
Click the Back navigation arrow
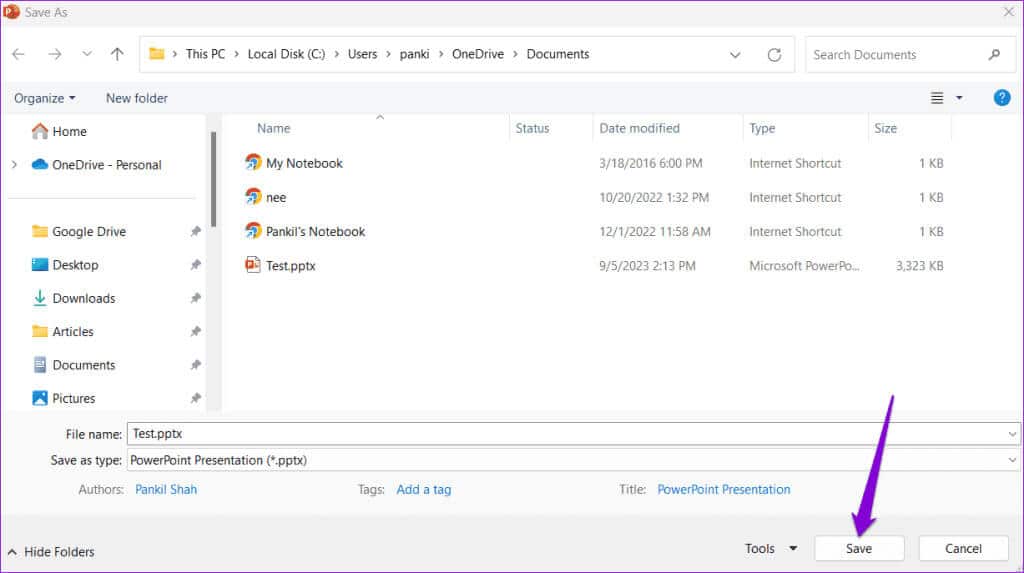(18, 54)
